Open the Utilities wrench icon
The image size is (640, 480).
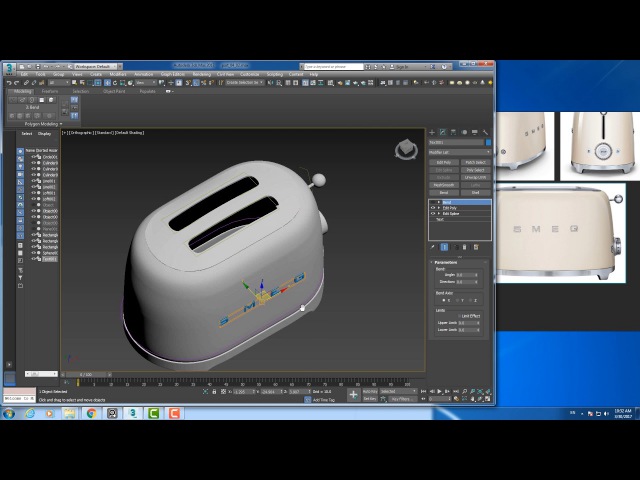coord(485,132)
